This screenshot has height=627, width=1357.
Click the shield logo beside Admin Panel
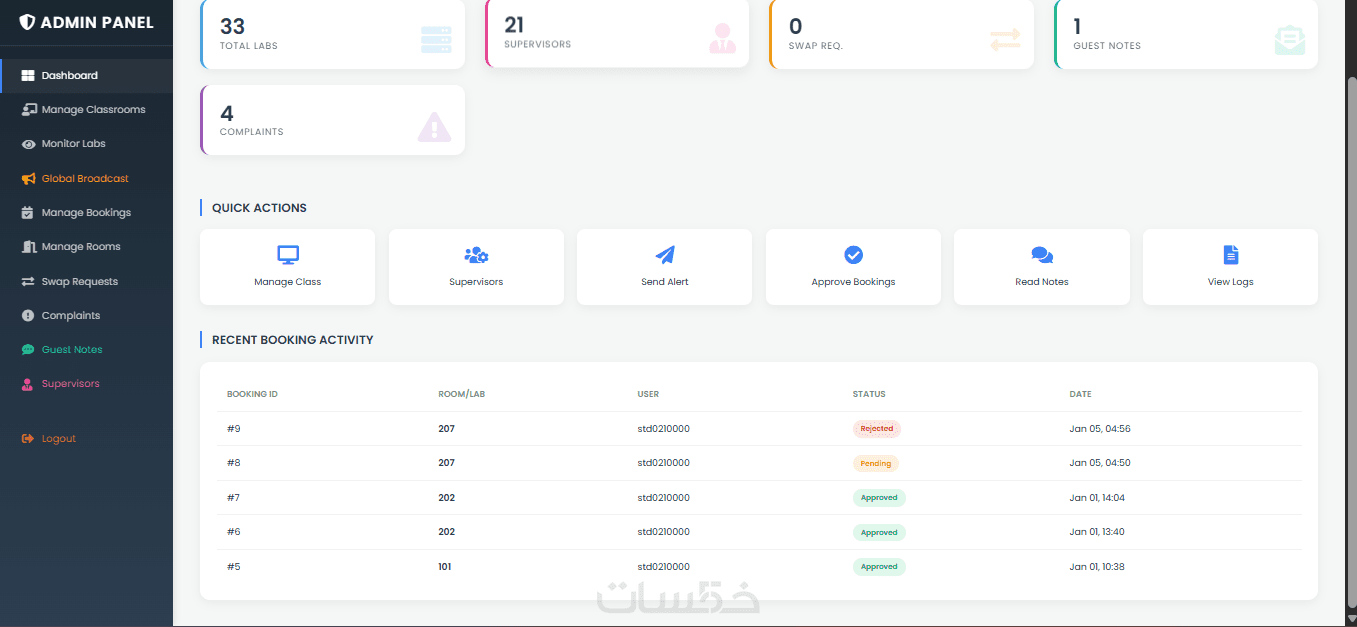point(27,22)
